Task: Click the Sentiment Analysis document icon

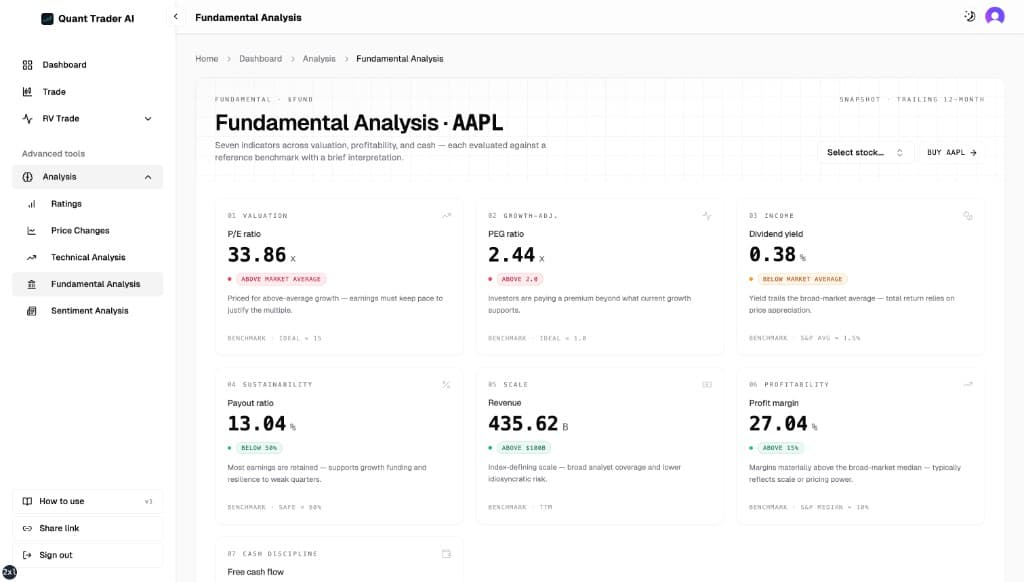Action: click(x=28, y=310)
